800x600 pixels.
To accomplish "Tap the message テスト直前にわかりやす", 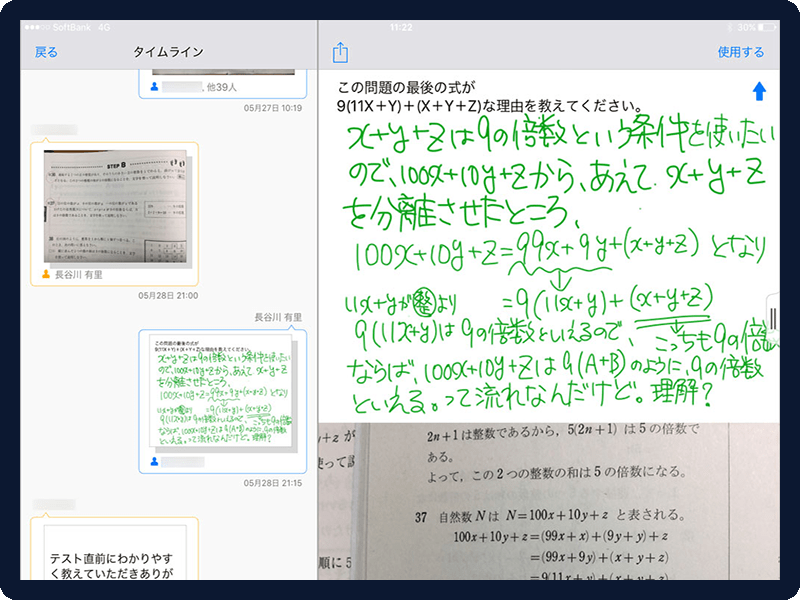I will pyautogui.click(x=112, y=558).
